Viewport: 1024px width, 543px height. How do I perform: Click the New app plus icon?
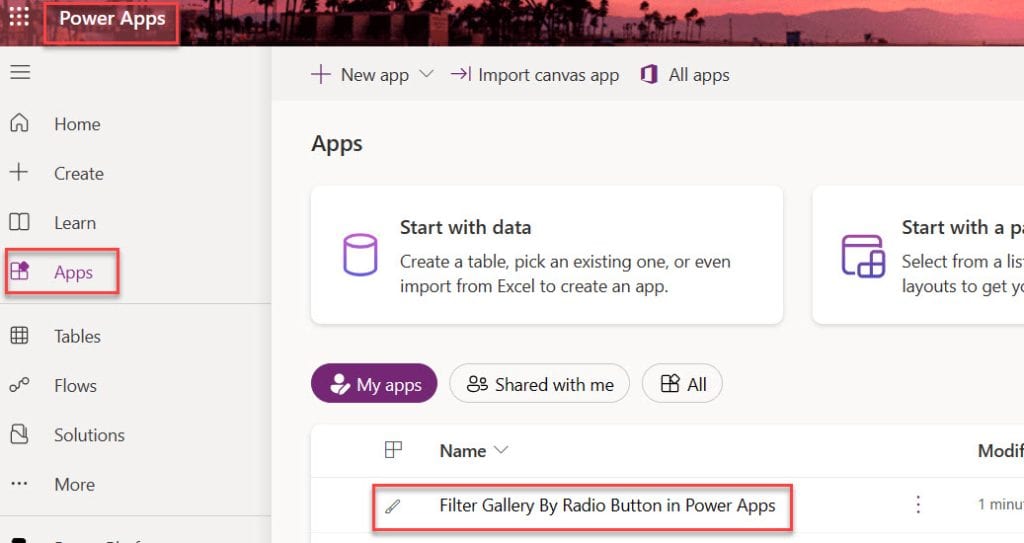(x=321, y=74)
